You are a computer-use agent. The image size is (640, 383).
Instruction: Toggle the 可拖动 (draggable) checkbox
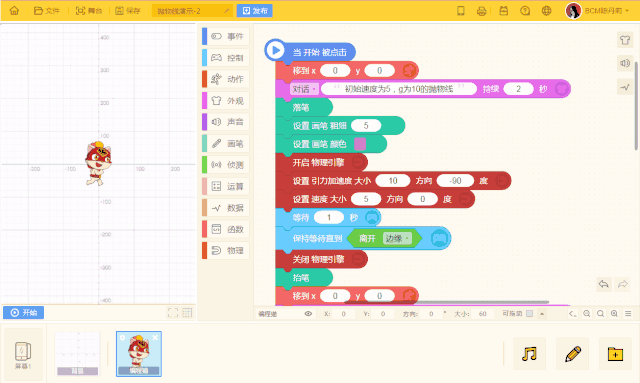[x=529, y=314]
